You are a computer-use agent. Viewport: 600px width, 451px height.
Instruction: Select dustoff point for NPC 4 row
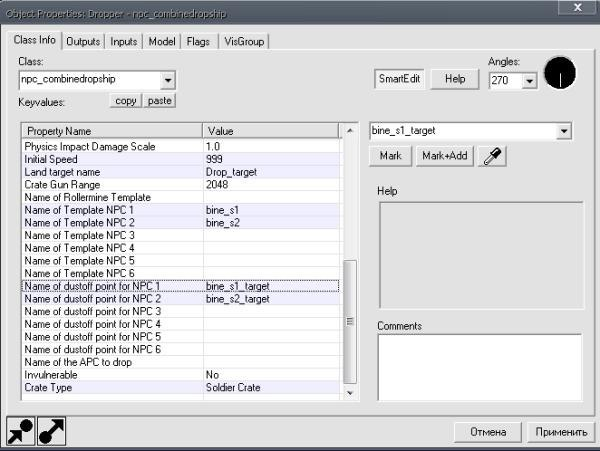(x=181, y=324)
